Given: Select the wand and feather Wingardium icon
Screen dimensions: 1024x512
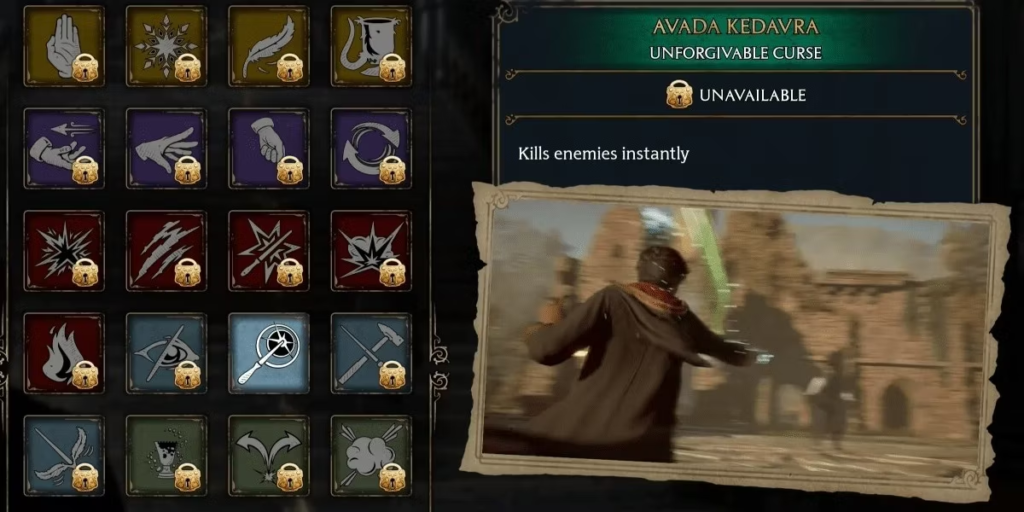Looking at the screenshot, I should 63,456.
